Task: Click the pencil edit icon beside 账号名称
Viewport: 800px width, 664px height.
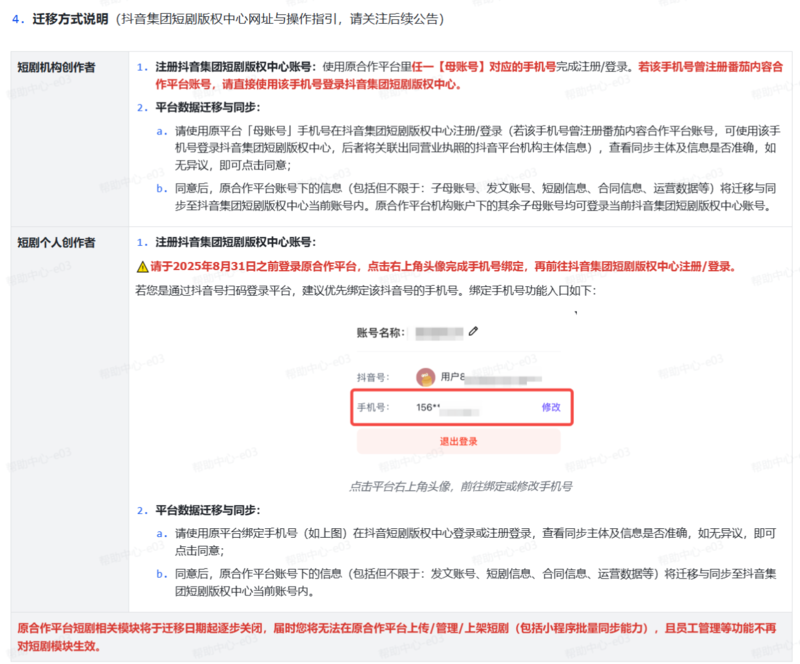Action: (x=473, y=331)
